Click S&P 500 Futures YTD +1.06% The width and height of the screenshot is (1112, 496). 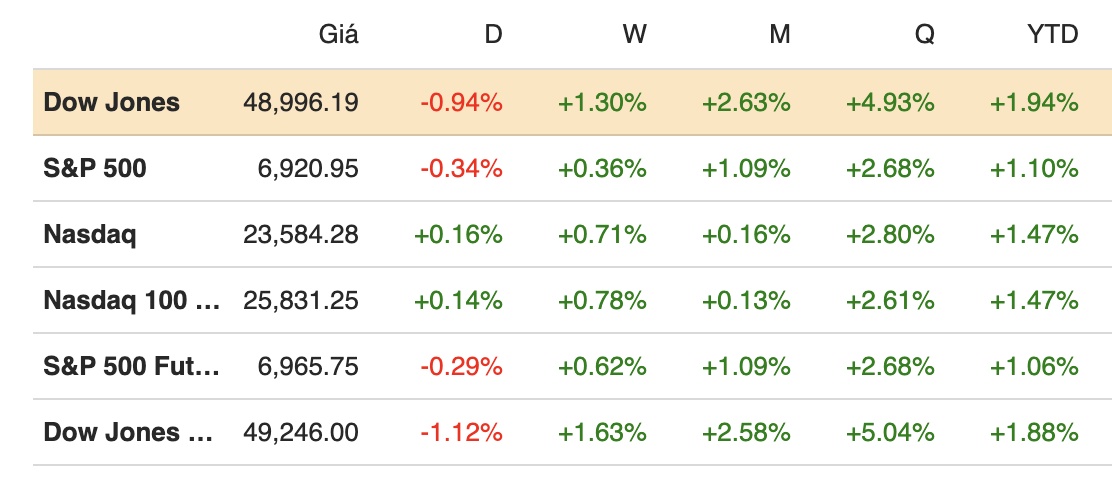[1034, 367]
